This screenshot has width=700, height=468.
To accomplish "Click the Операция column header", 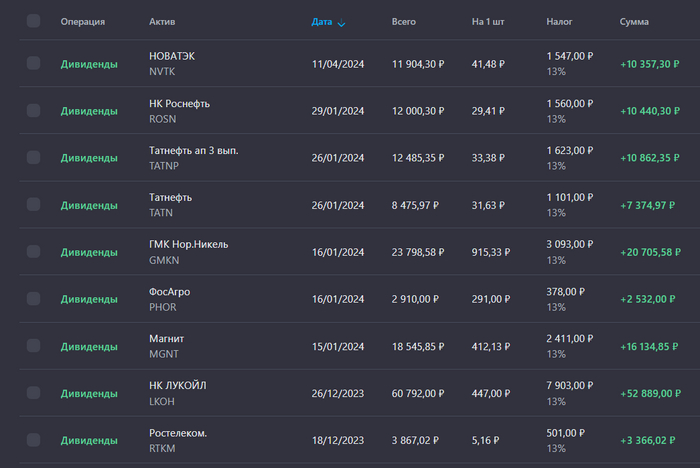I will [x=82, y=21].
